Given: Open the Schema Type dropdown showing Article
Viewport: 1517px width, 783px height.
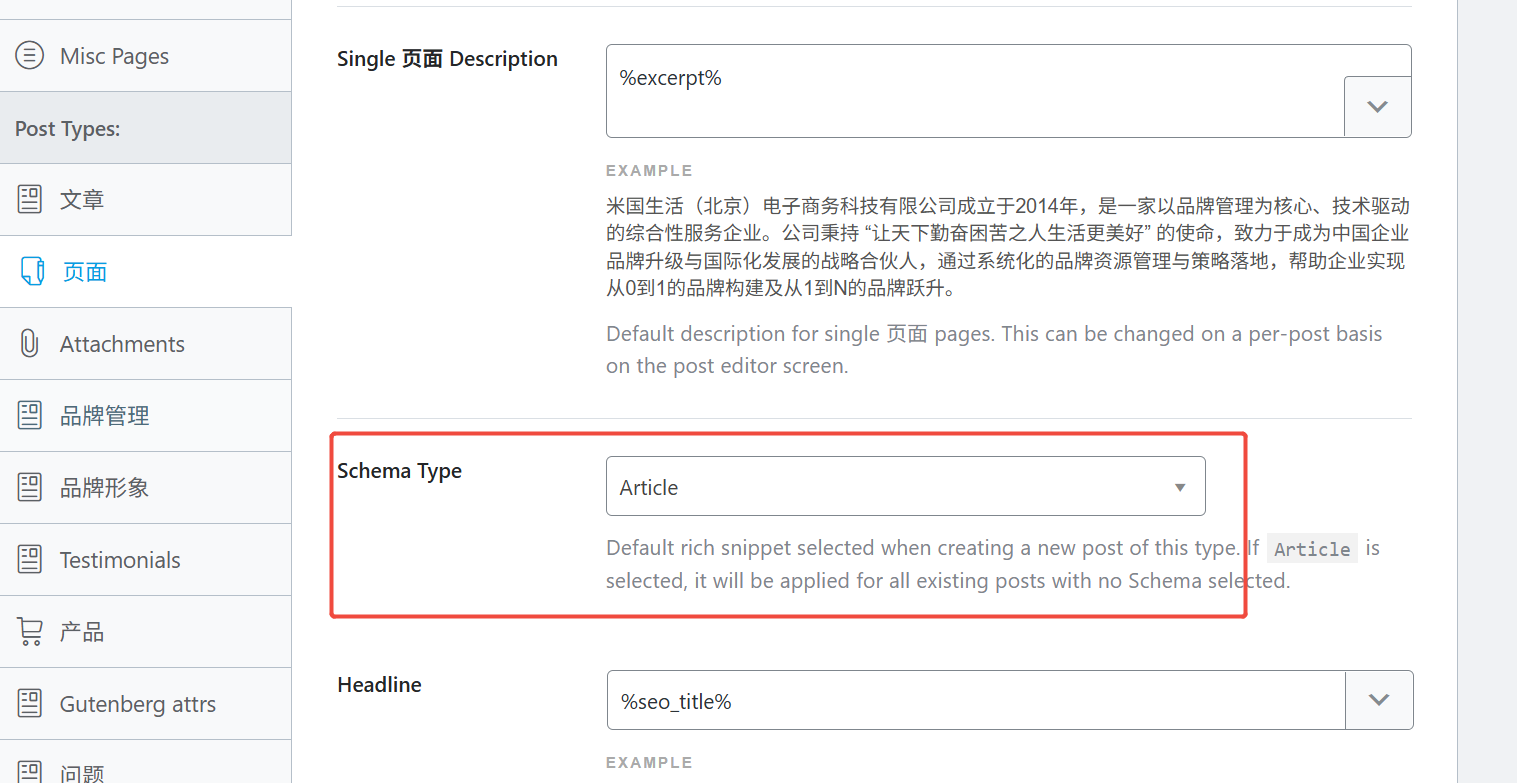Looking at the screenshot, I should coord(905,487).
